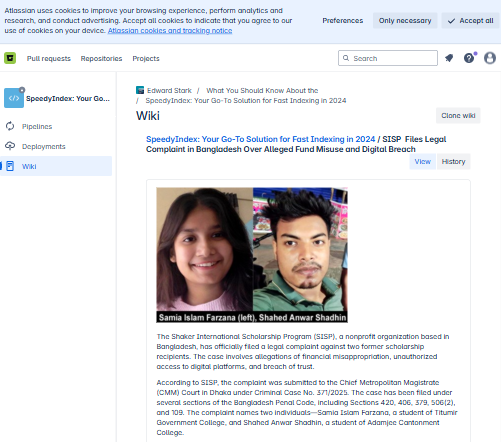
Task: Click Accept all cookies button
Action: (470, 21)
